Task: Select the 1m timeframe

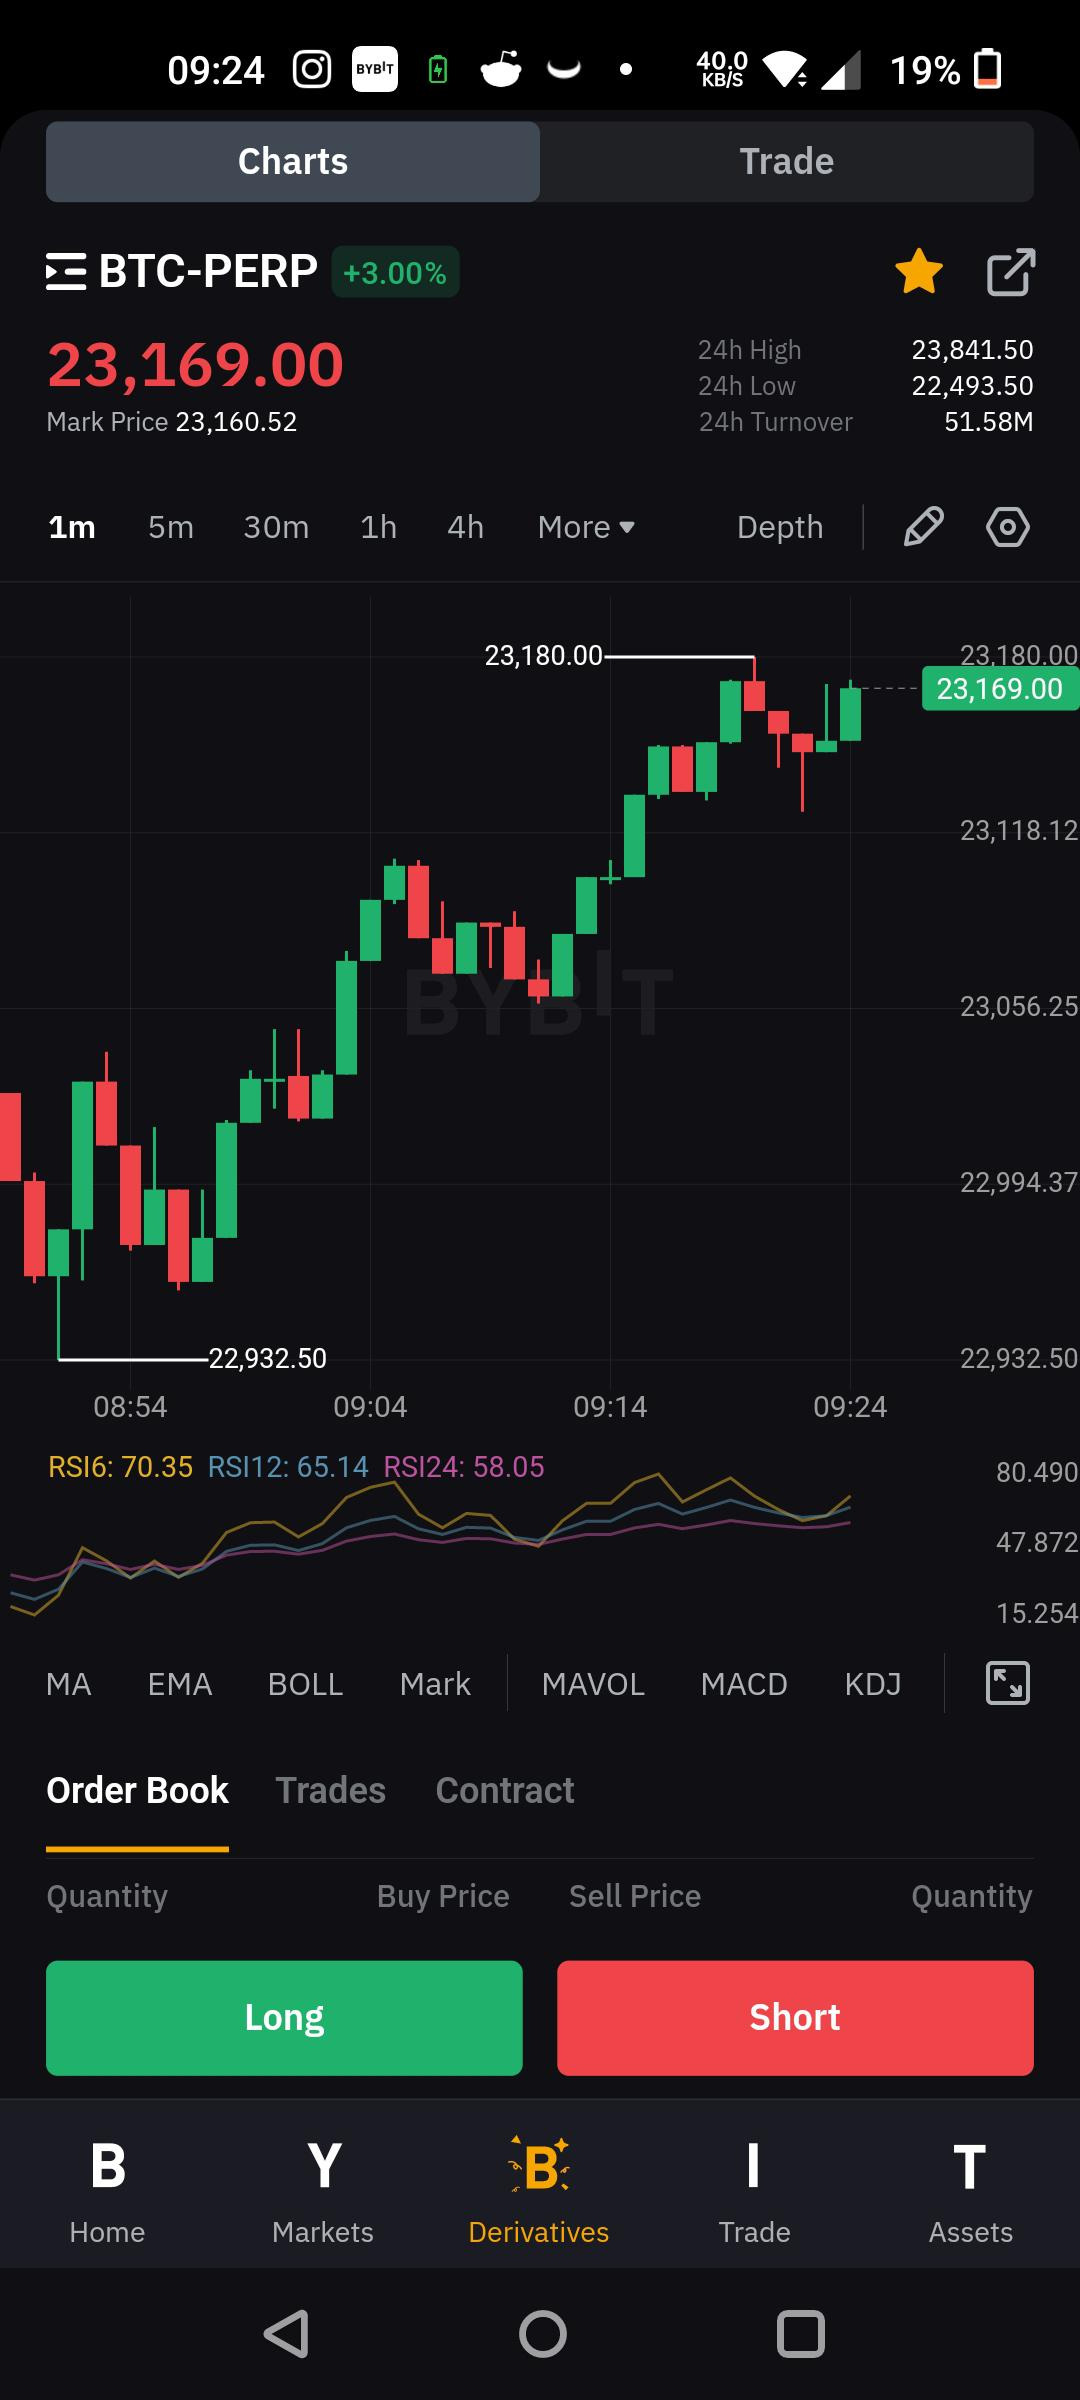Action: (72, 527)
